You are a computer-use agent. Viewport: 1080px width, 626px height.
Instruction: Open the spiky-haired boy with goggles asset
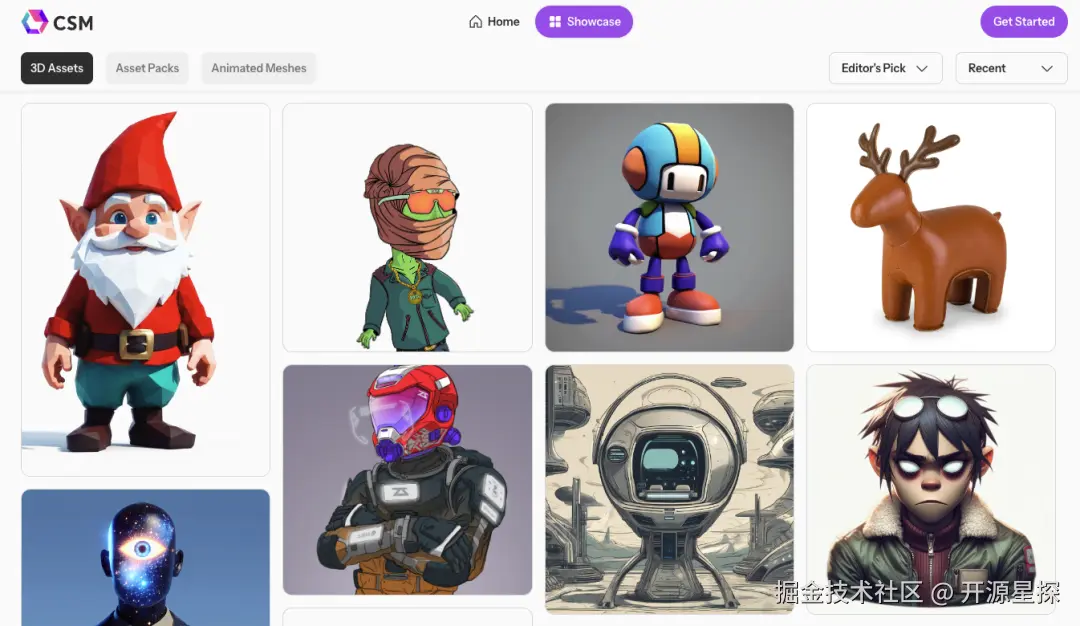pos(931,489)
